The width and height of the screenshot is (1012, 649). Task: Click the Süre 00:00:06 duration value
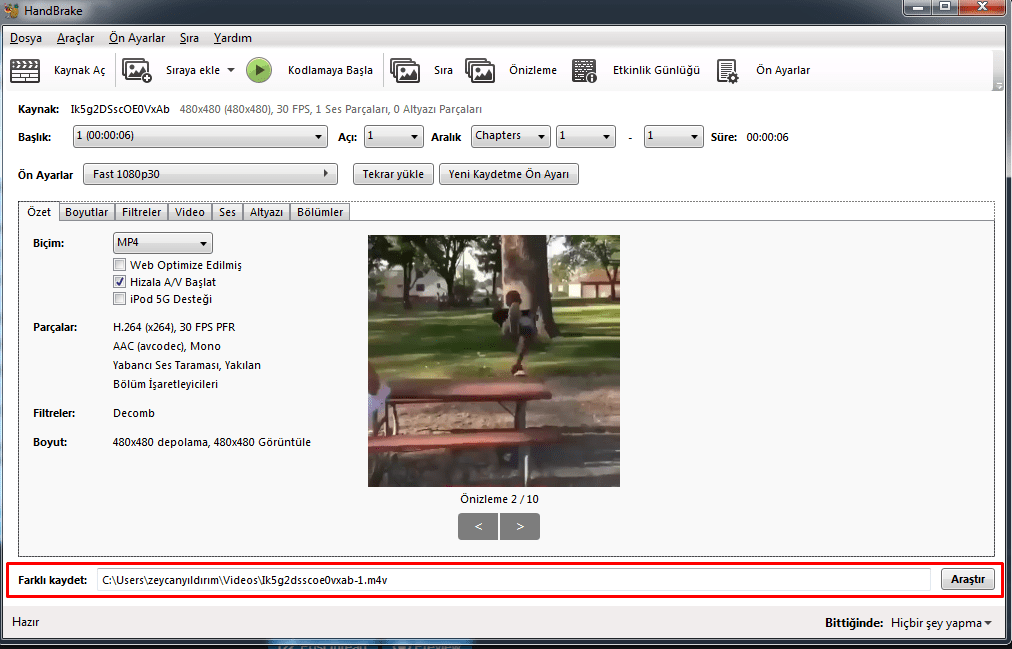[767, 137]
